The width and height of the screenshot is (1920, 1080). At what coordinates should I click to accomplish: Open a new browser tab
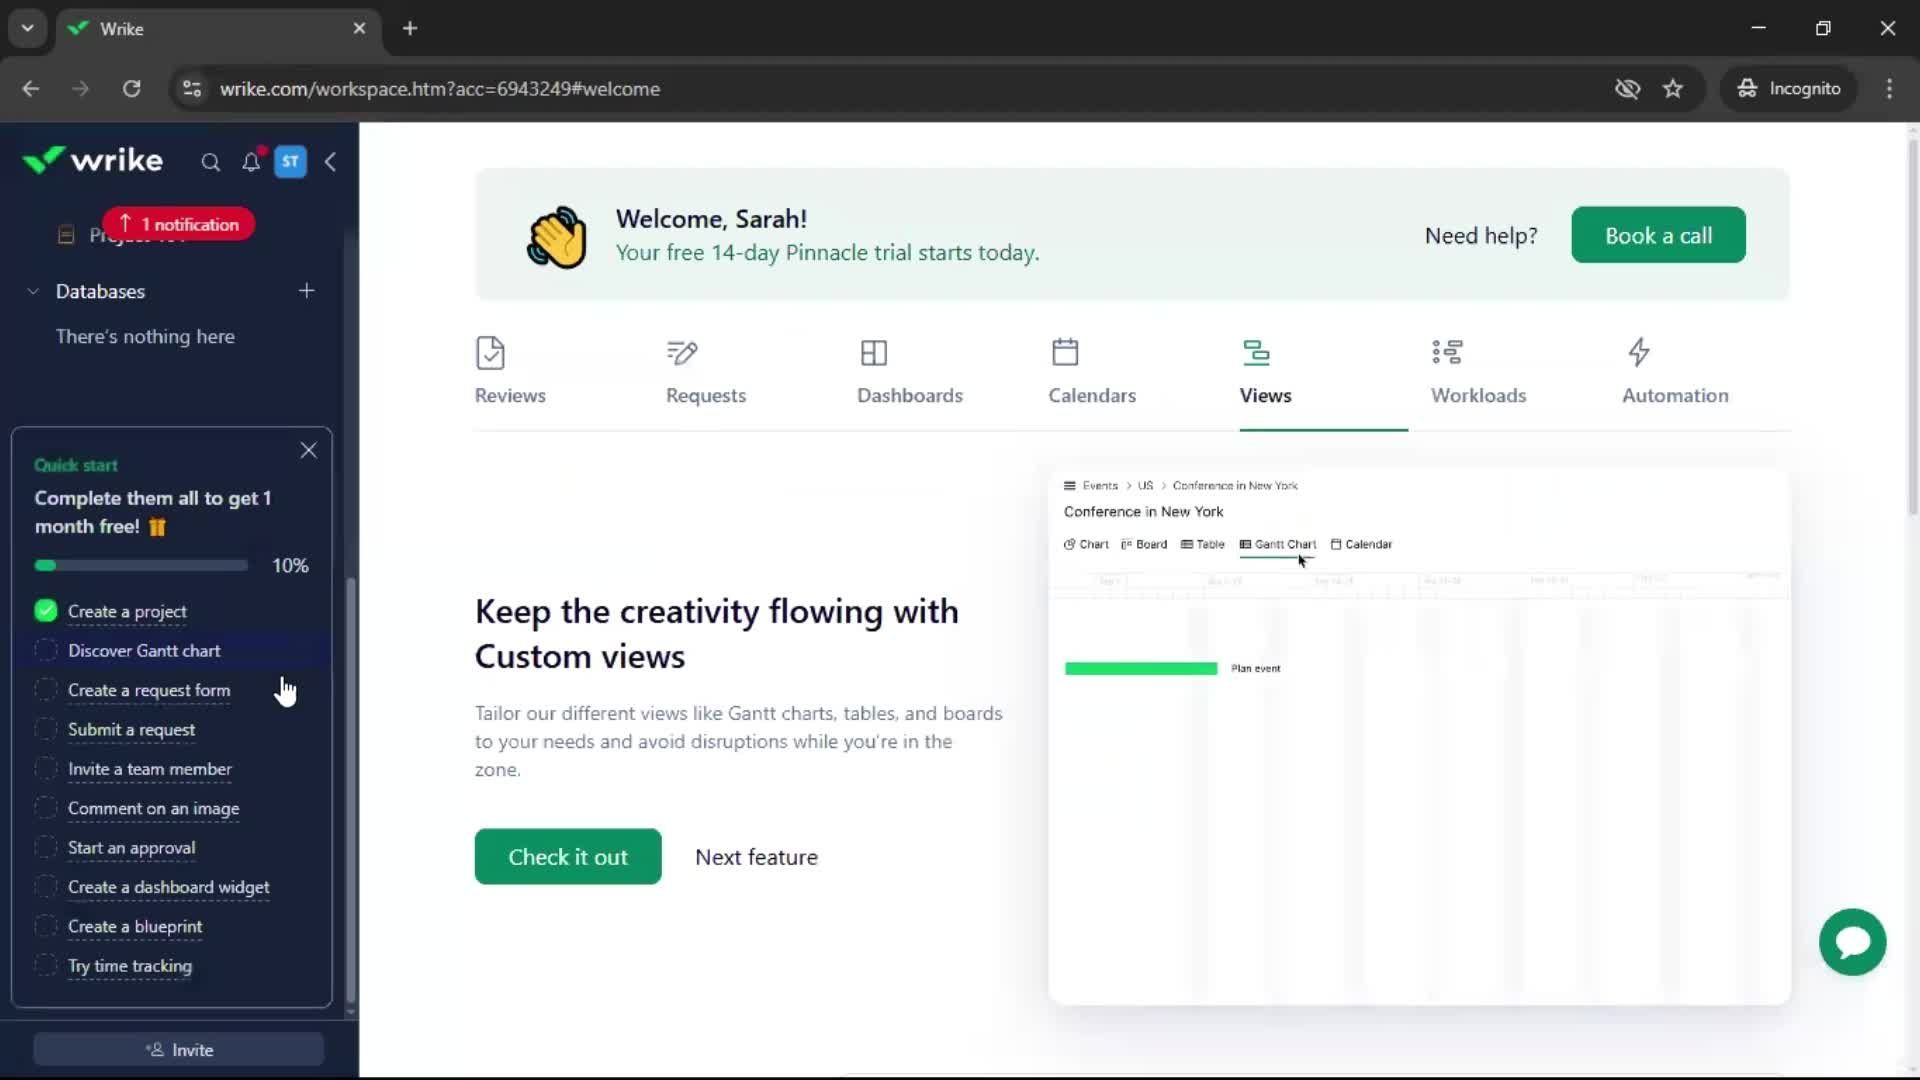click(x=410, y=29)
